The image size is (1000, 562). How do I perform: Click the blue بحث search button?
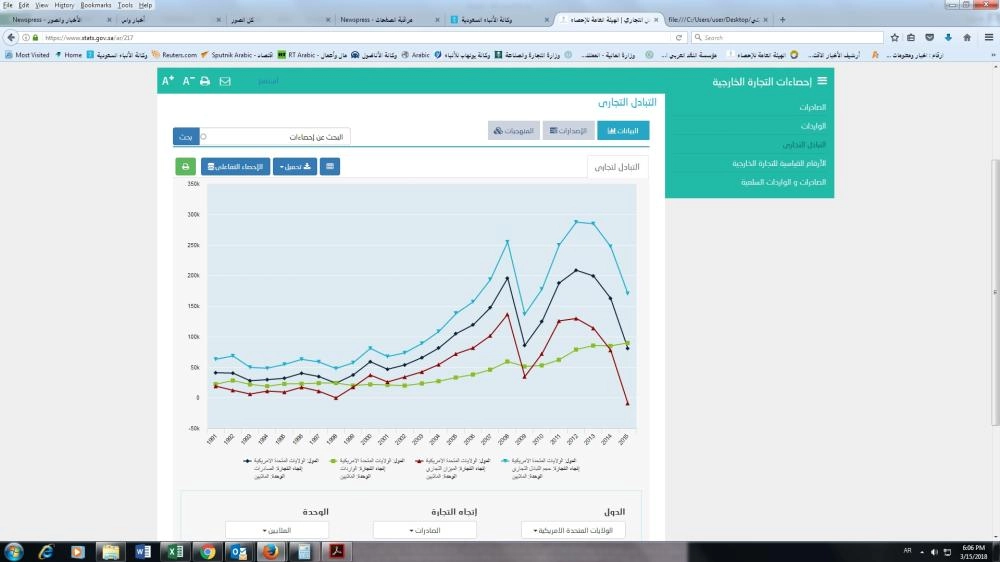pyautogui.click(x=185, y=136)
